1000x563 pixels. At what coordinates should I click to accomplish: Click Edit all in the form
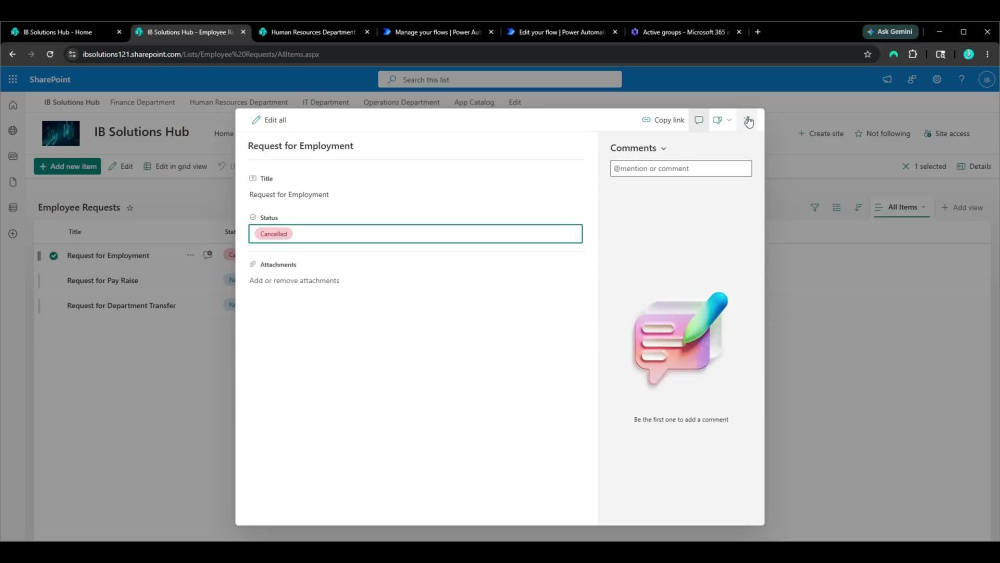coord(269,120)
